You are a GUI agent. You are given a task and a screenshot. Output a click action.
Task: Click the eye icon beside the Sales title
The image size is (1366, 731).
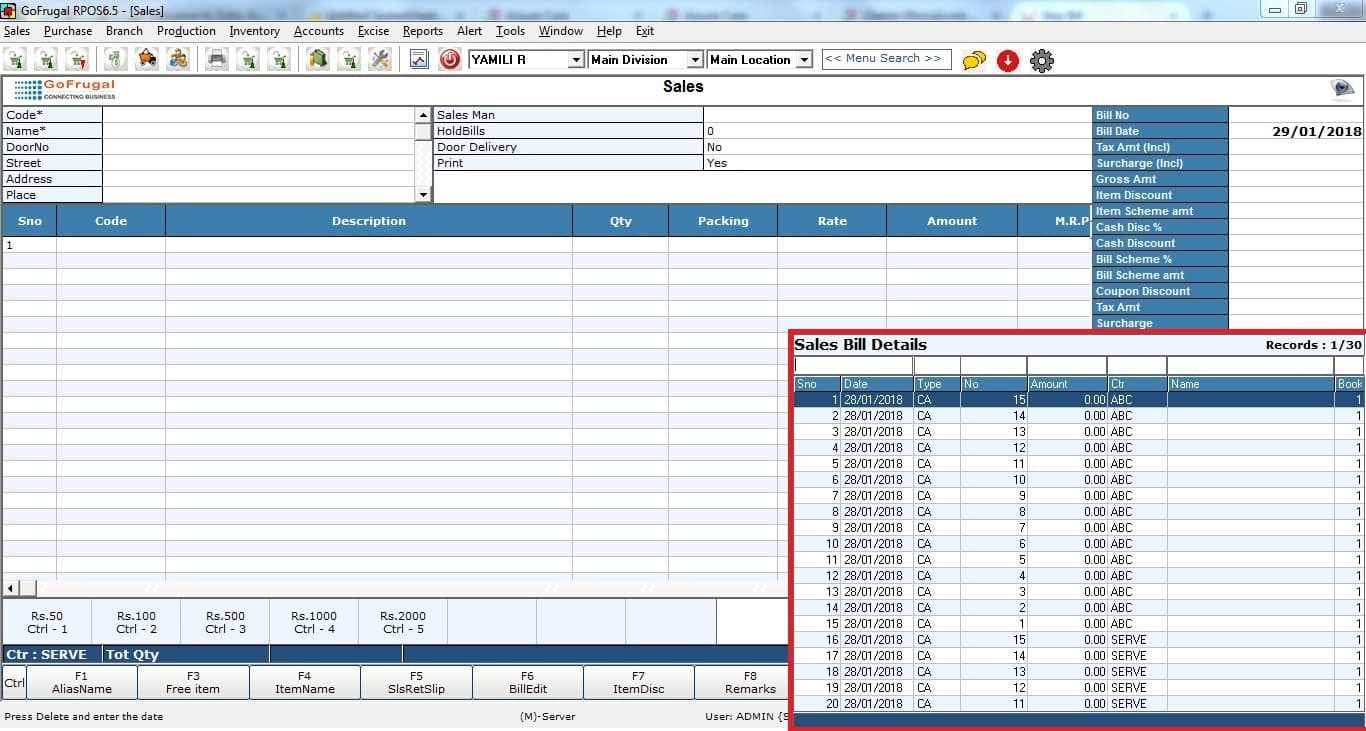pos(1342,89)
